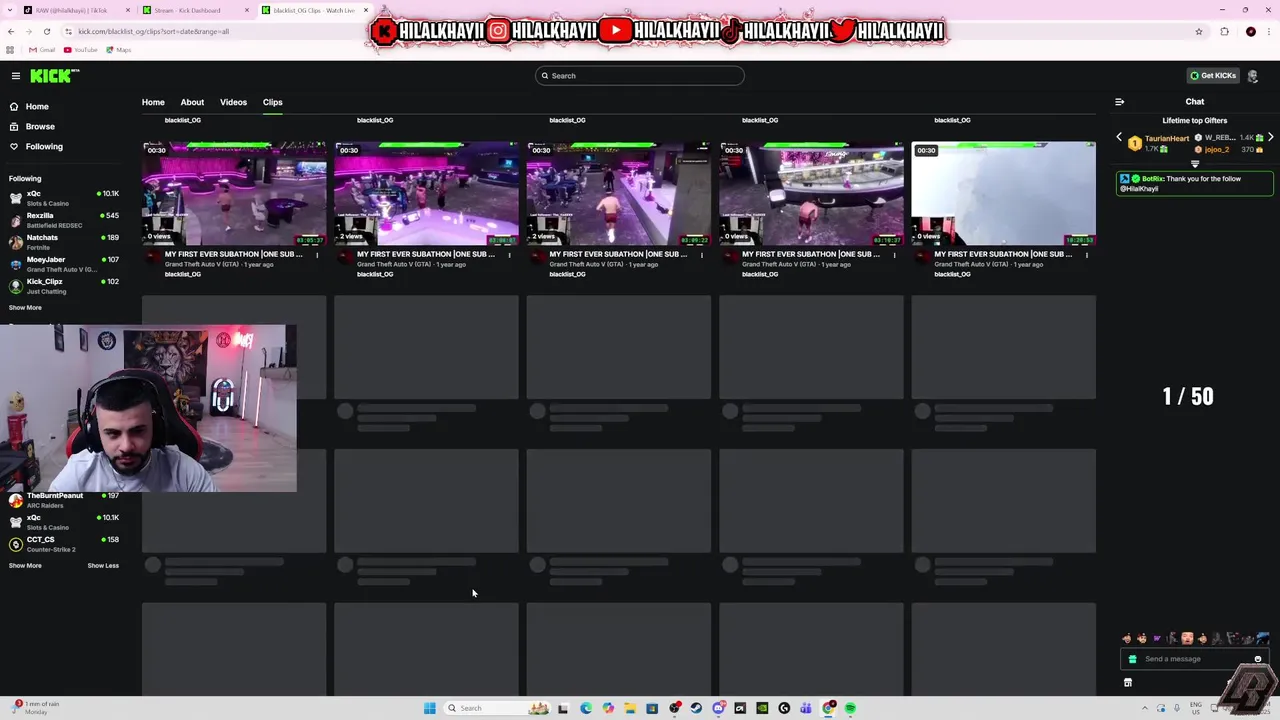The width and height of the screenshot is (1280, 720).
Task: Open browser tab search dropdown
Action: click(10, 10)
